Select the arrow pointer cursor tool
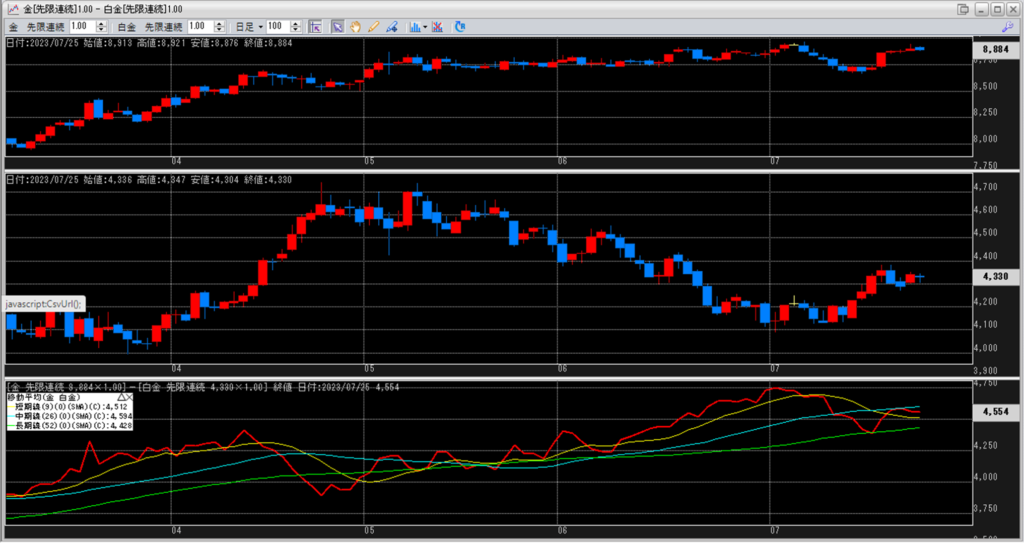 pos(338,25)
